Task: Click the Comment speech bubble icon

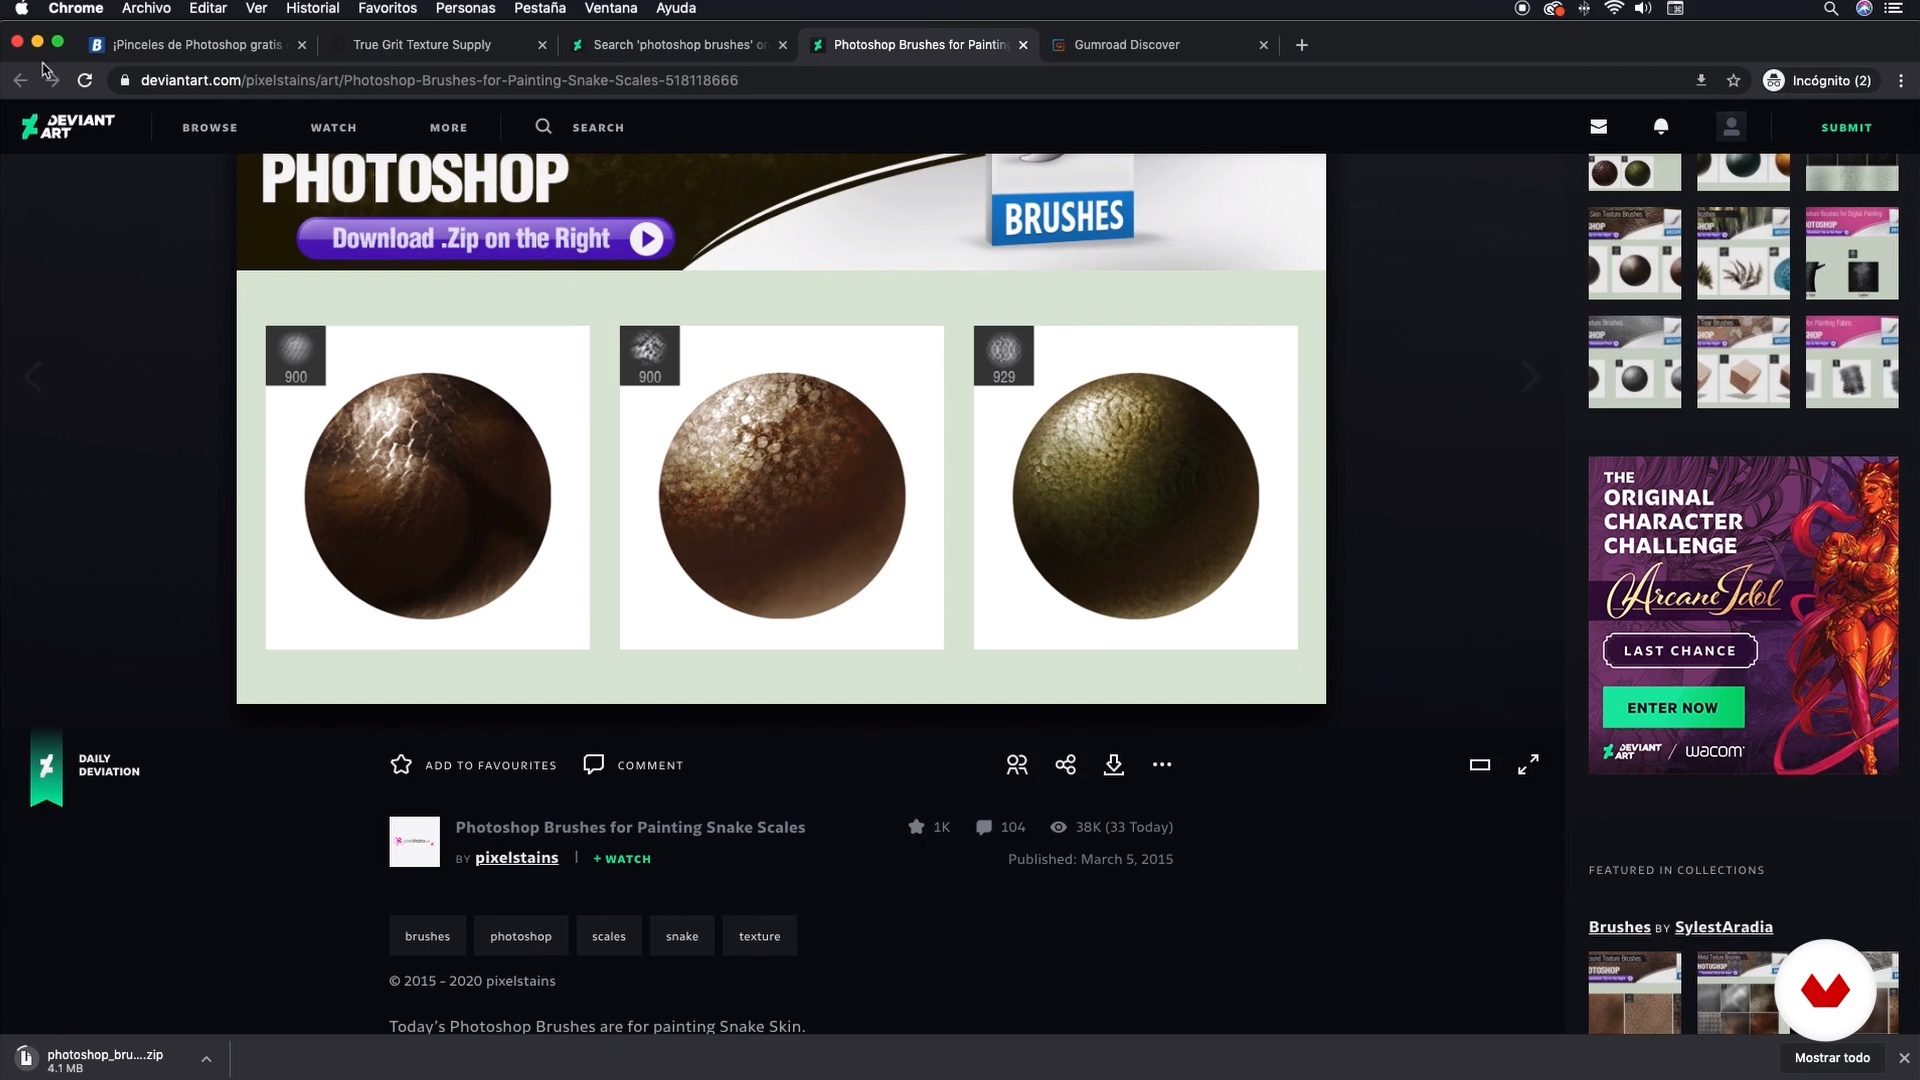Action: [594, 765]
